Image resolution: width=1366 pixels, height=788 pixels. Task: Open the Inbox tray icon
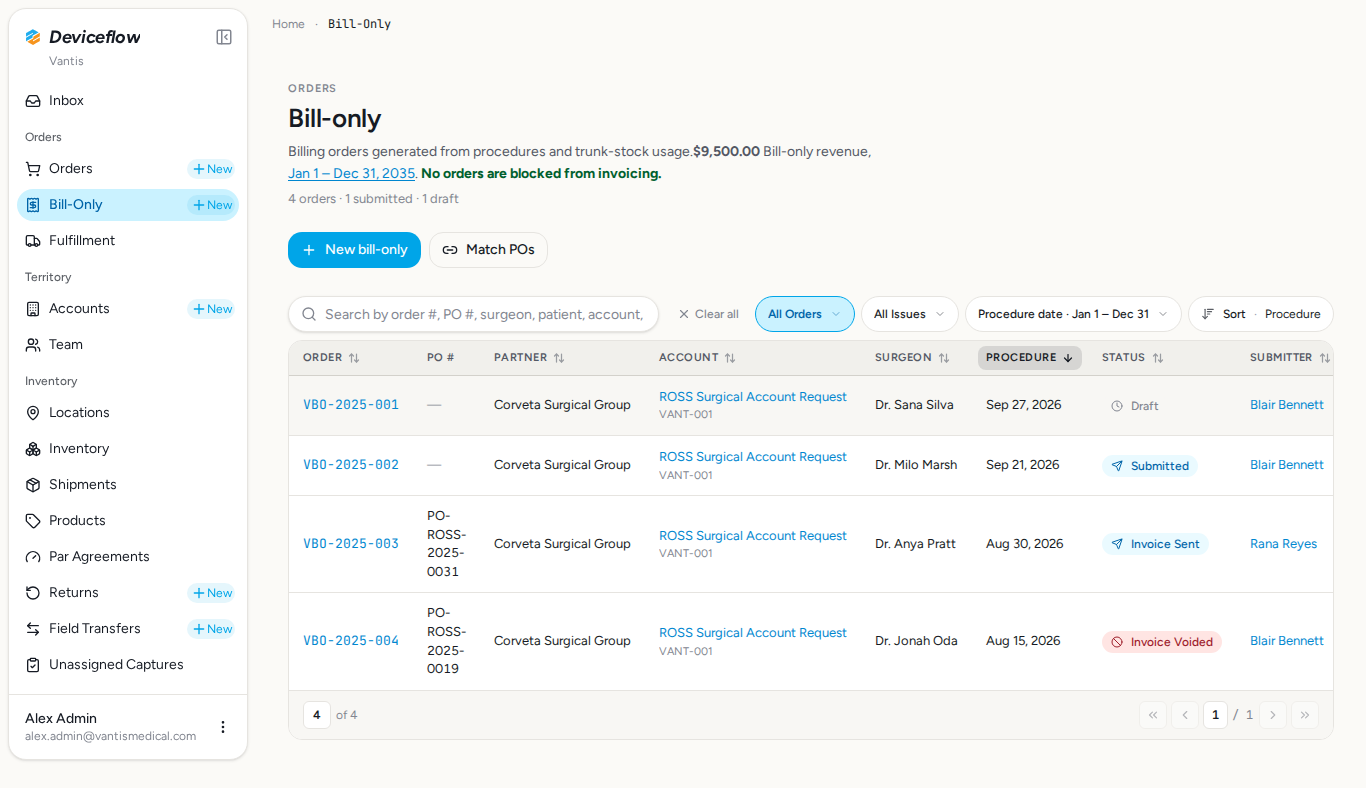click(x=33, y=101)
